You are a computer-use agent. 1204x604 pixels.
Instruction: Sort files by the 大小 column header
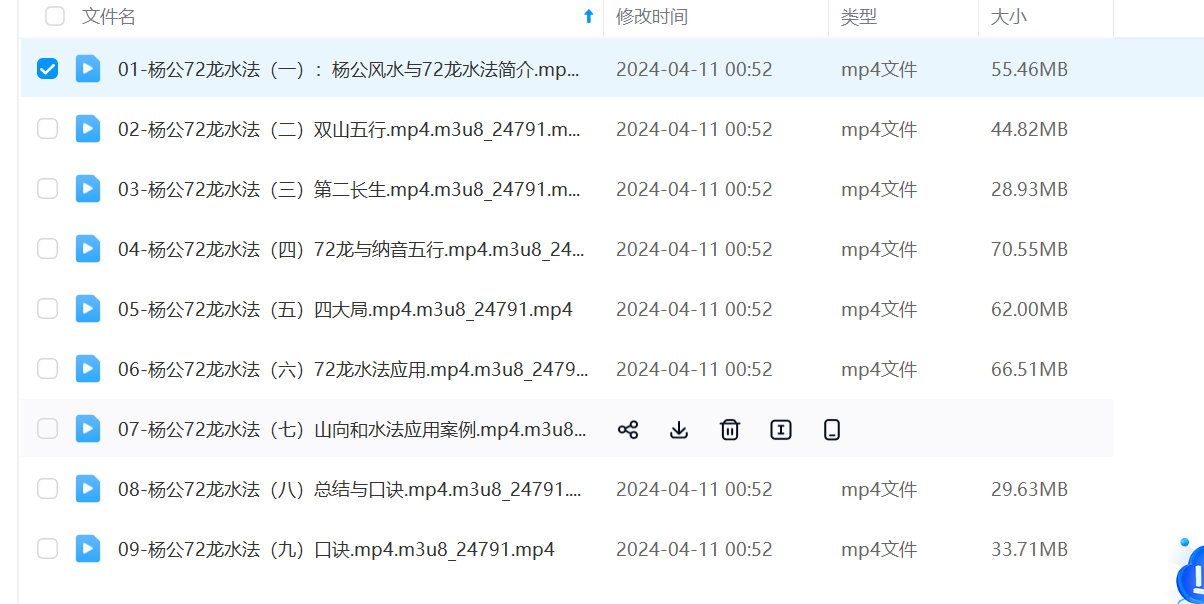(1008, 17)
